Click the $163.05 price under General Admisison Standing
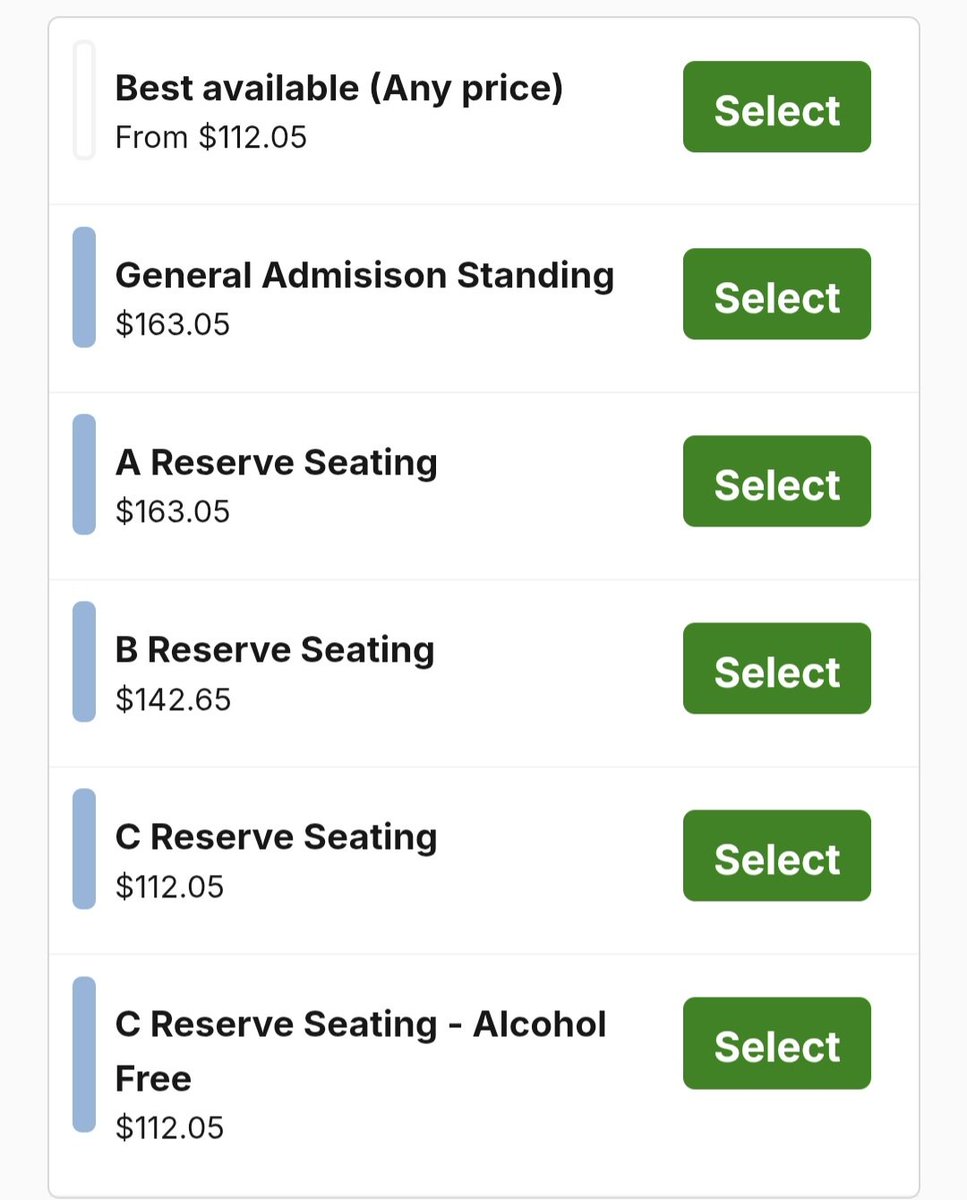The height and width of the screenshot is (1200, 967). (x=172, y=324)
